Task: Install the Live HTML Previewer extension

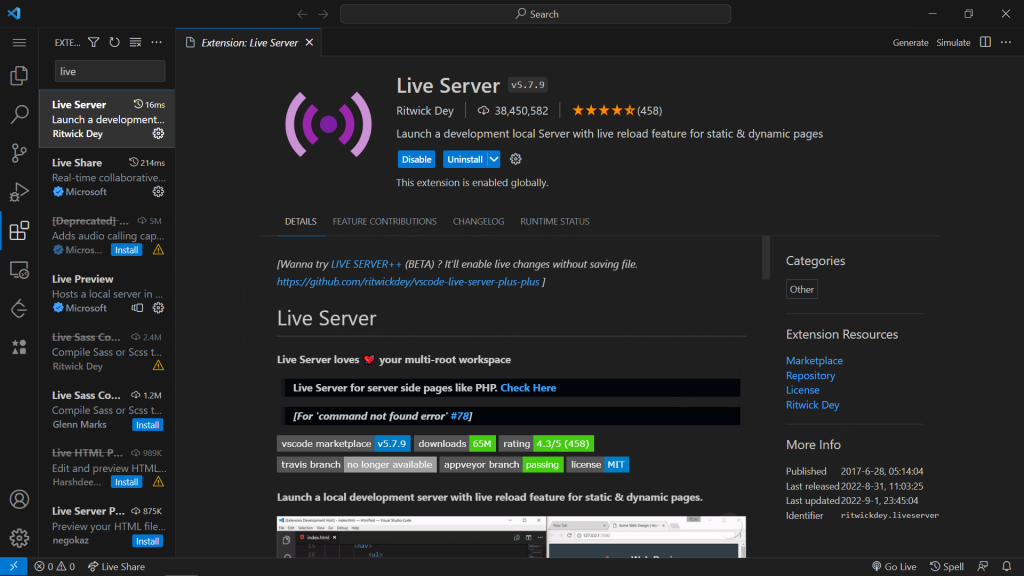Action: coord(126,482)
